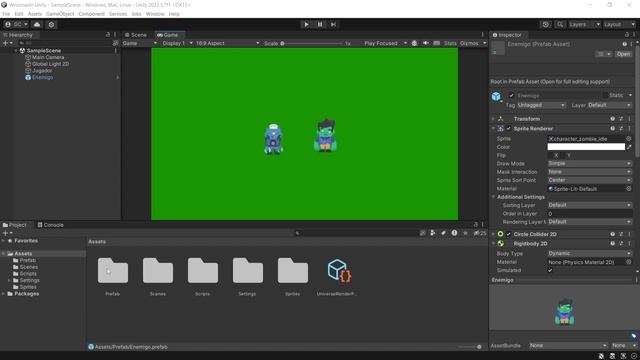Click the Order in Layer field
This screenshot has width=640, height=360.
(x=589, y=213)
